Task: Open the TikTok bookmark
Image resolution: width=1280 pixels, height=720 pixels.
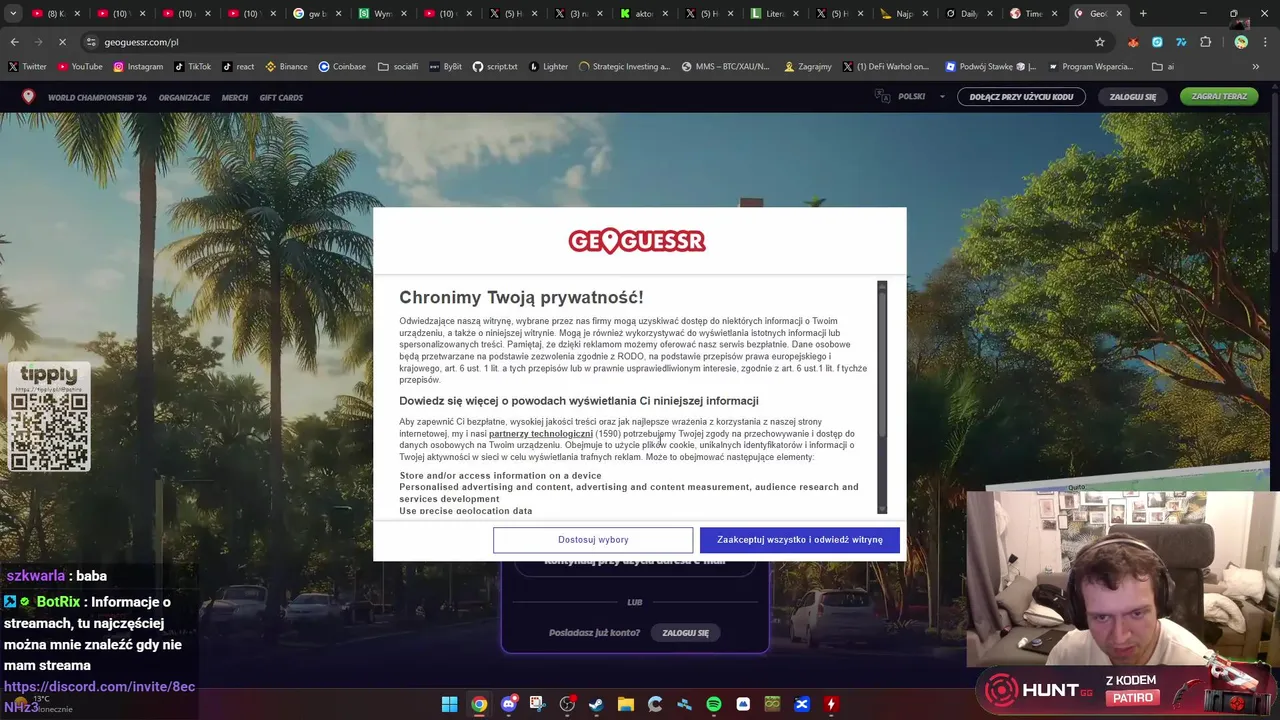Action: 192,67
